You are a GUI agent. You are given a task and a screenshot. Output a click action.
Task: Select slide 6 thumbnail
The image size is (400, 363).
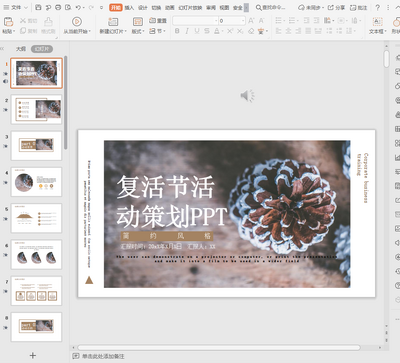click(36, 255)
